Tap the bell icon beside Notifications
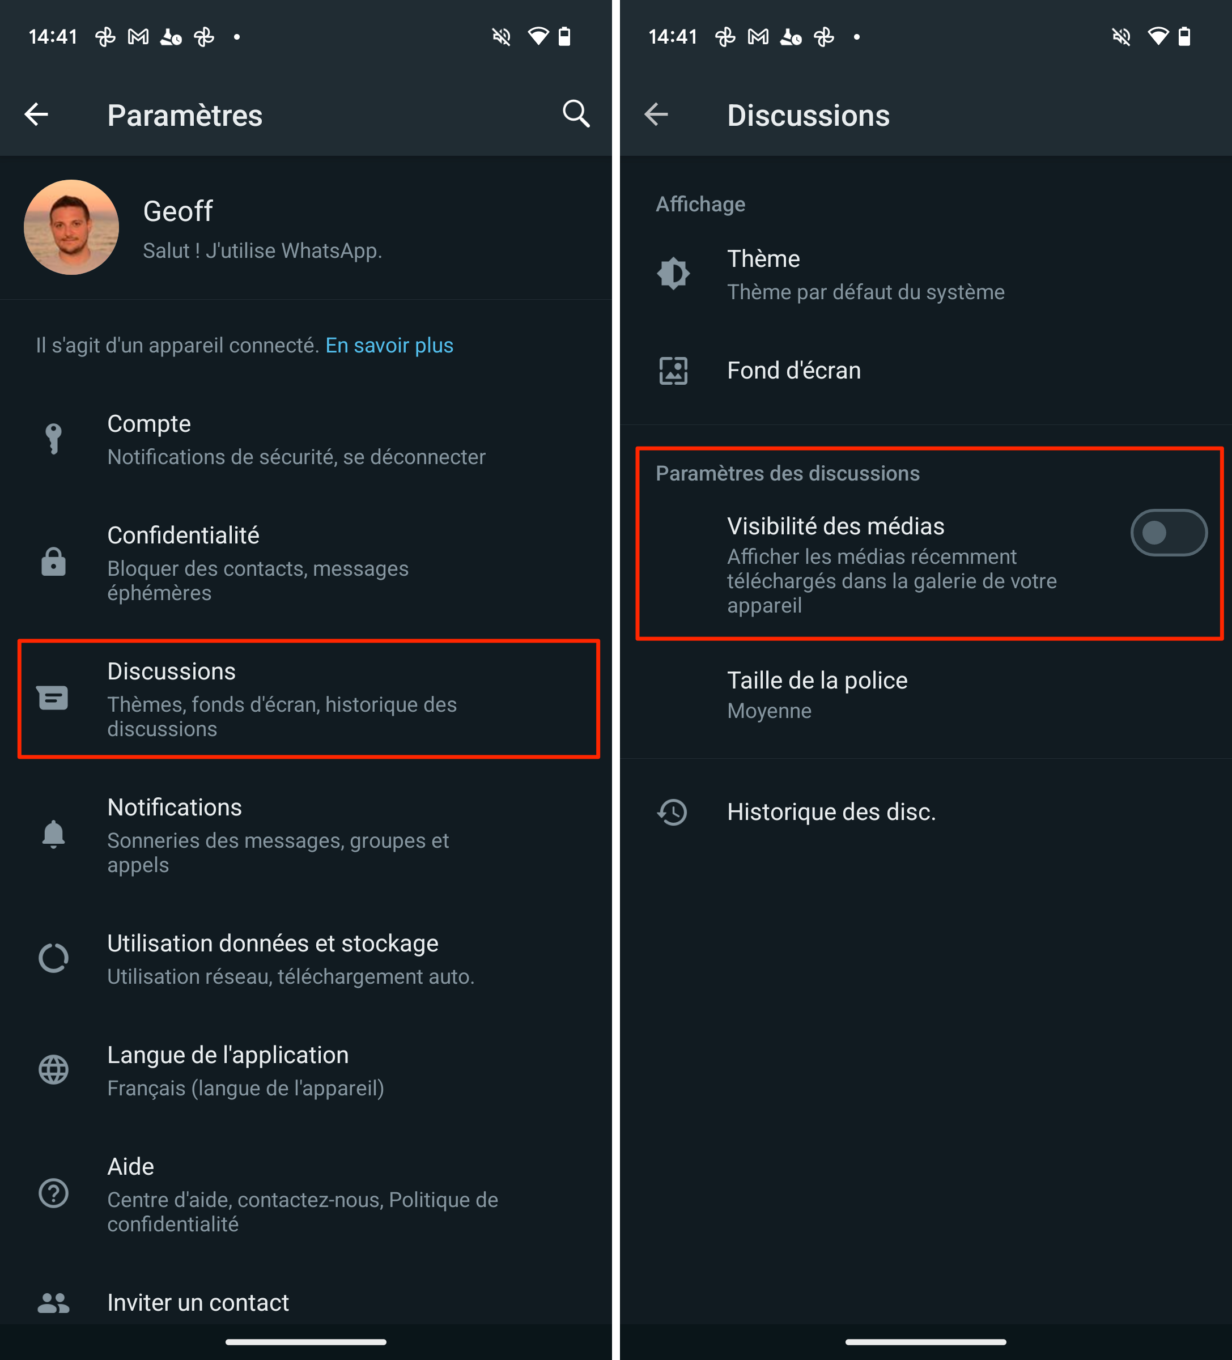 (x=53, y=834)
